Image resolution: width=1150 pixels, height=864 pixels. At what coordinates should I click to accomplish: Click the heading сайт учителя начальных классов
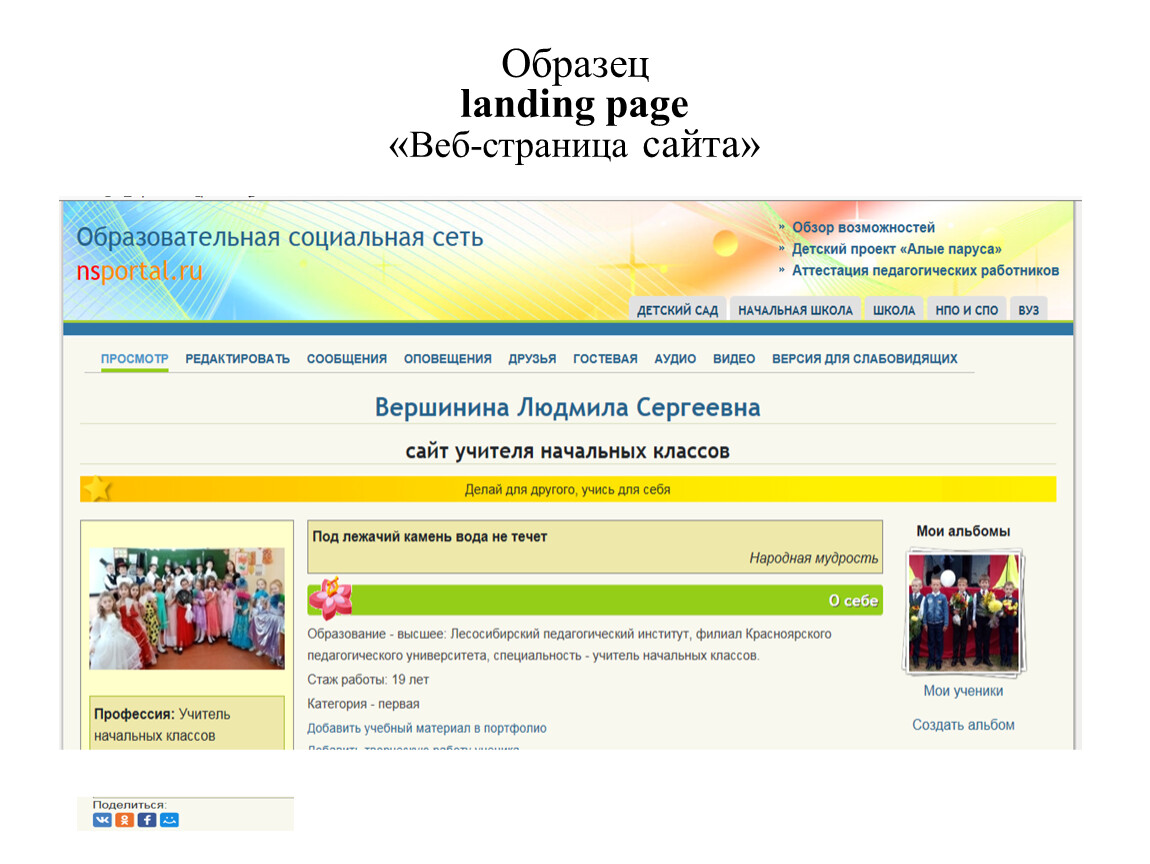point(568,450)
